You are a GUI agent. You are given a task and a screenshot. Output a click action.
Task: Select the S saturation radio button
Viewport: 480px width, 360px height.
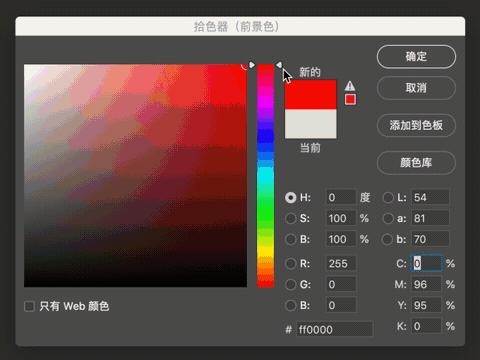pos(291,218)
